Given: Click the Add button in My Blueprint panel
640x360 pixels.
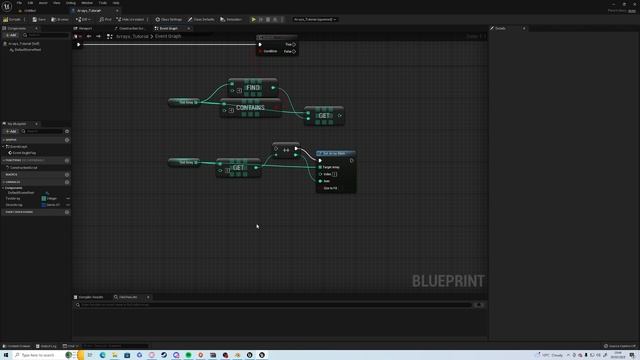Looking at the screenshot, I should pos(11,131).
